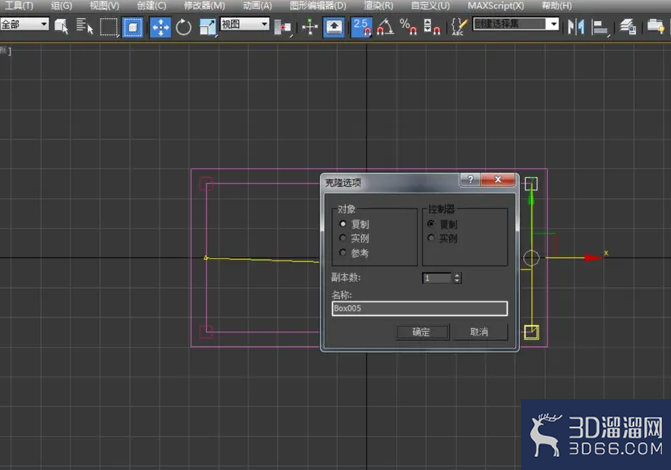Open the selection filter 全部 dropdown
This screenshot has width=671, height=470.
point(25,24)
